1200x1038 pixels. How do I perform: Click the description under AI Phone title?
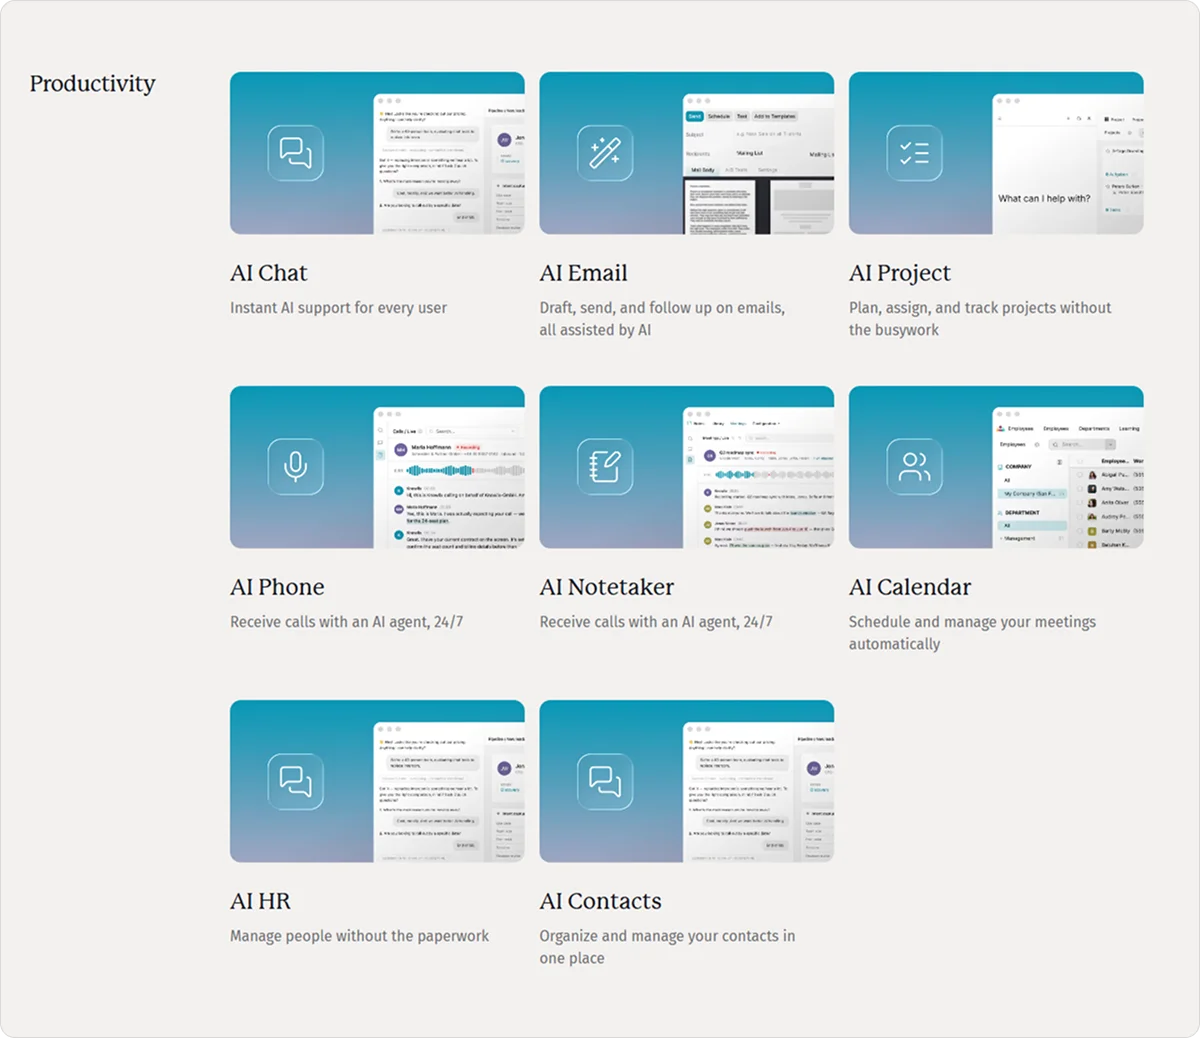pyautogui.click(x=346, y=622)
